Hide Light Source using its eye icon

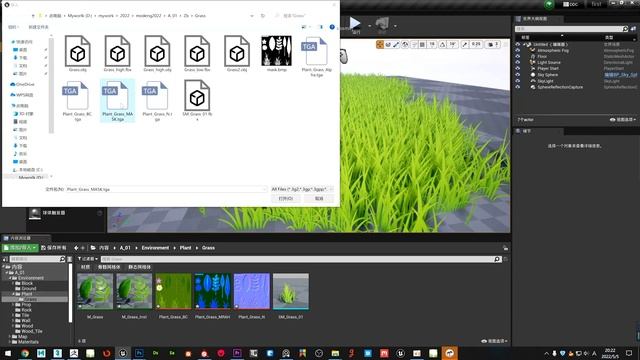coord(518,62)
